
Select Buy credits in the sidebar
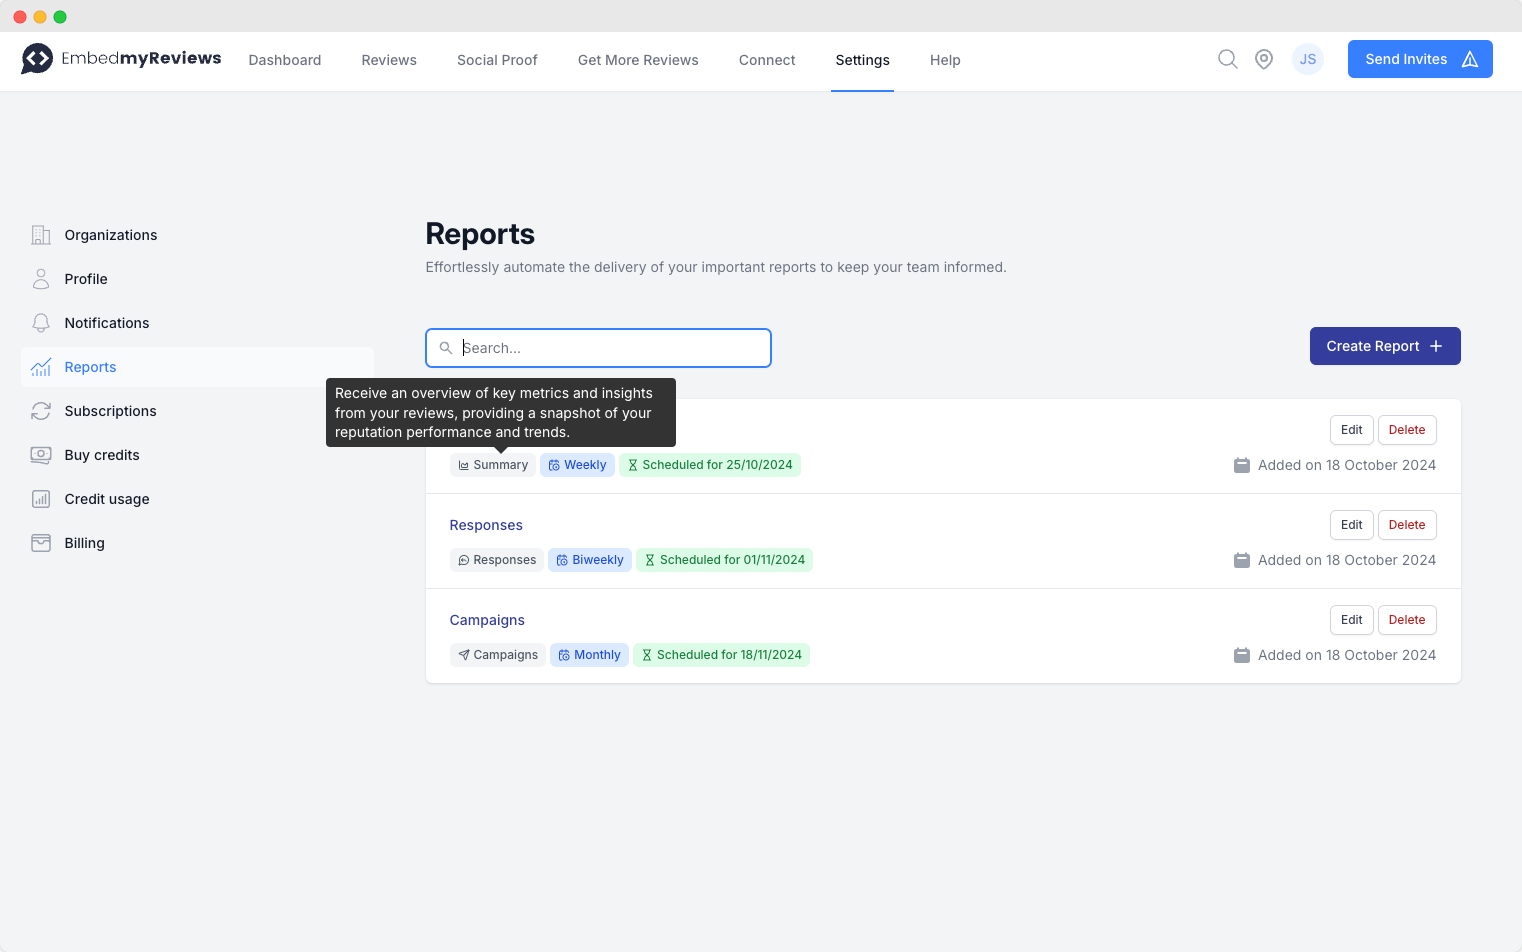101,455
